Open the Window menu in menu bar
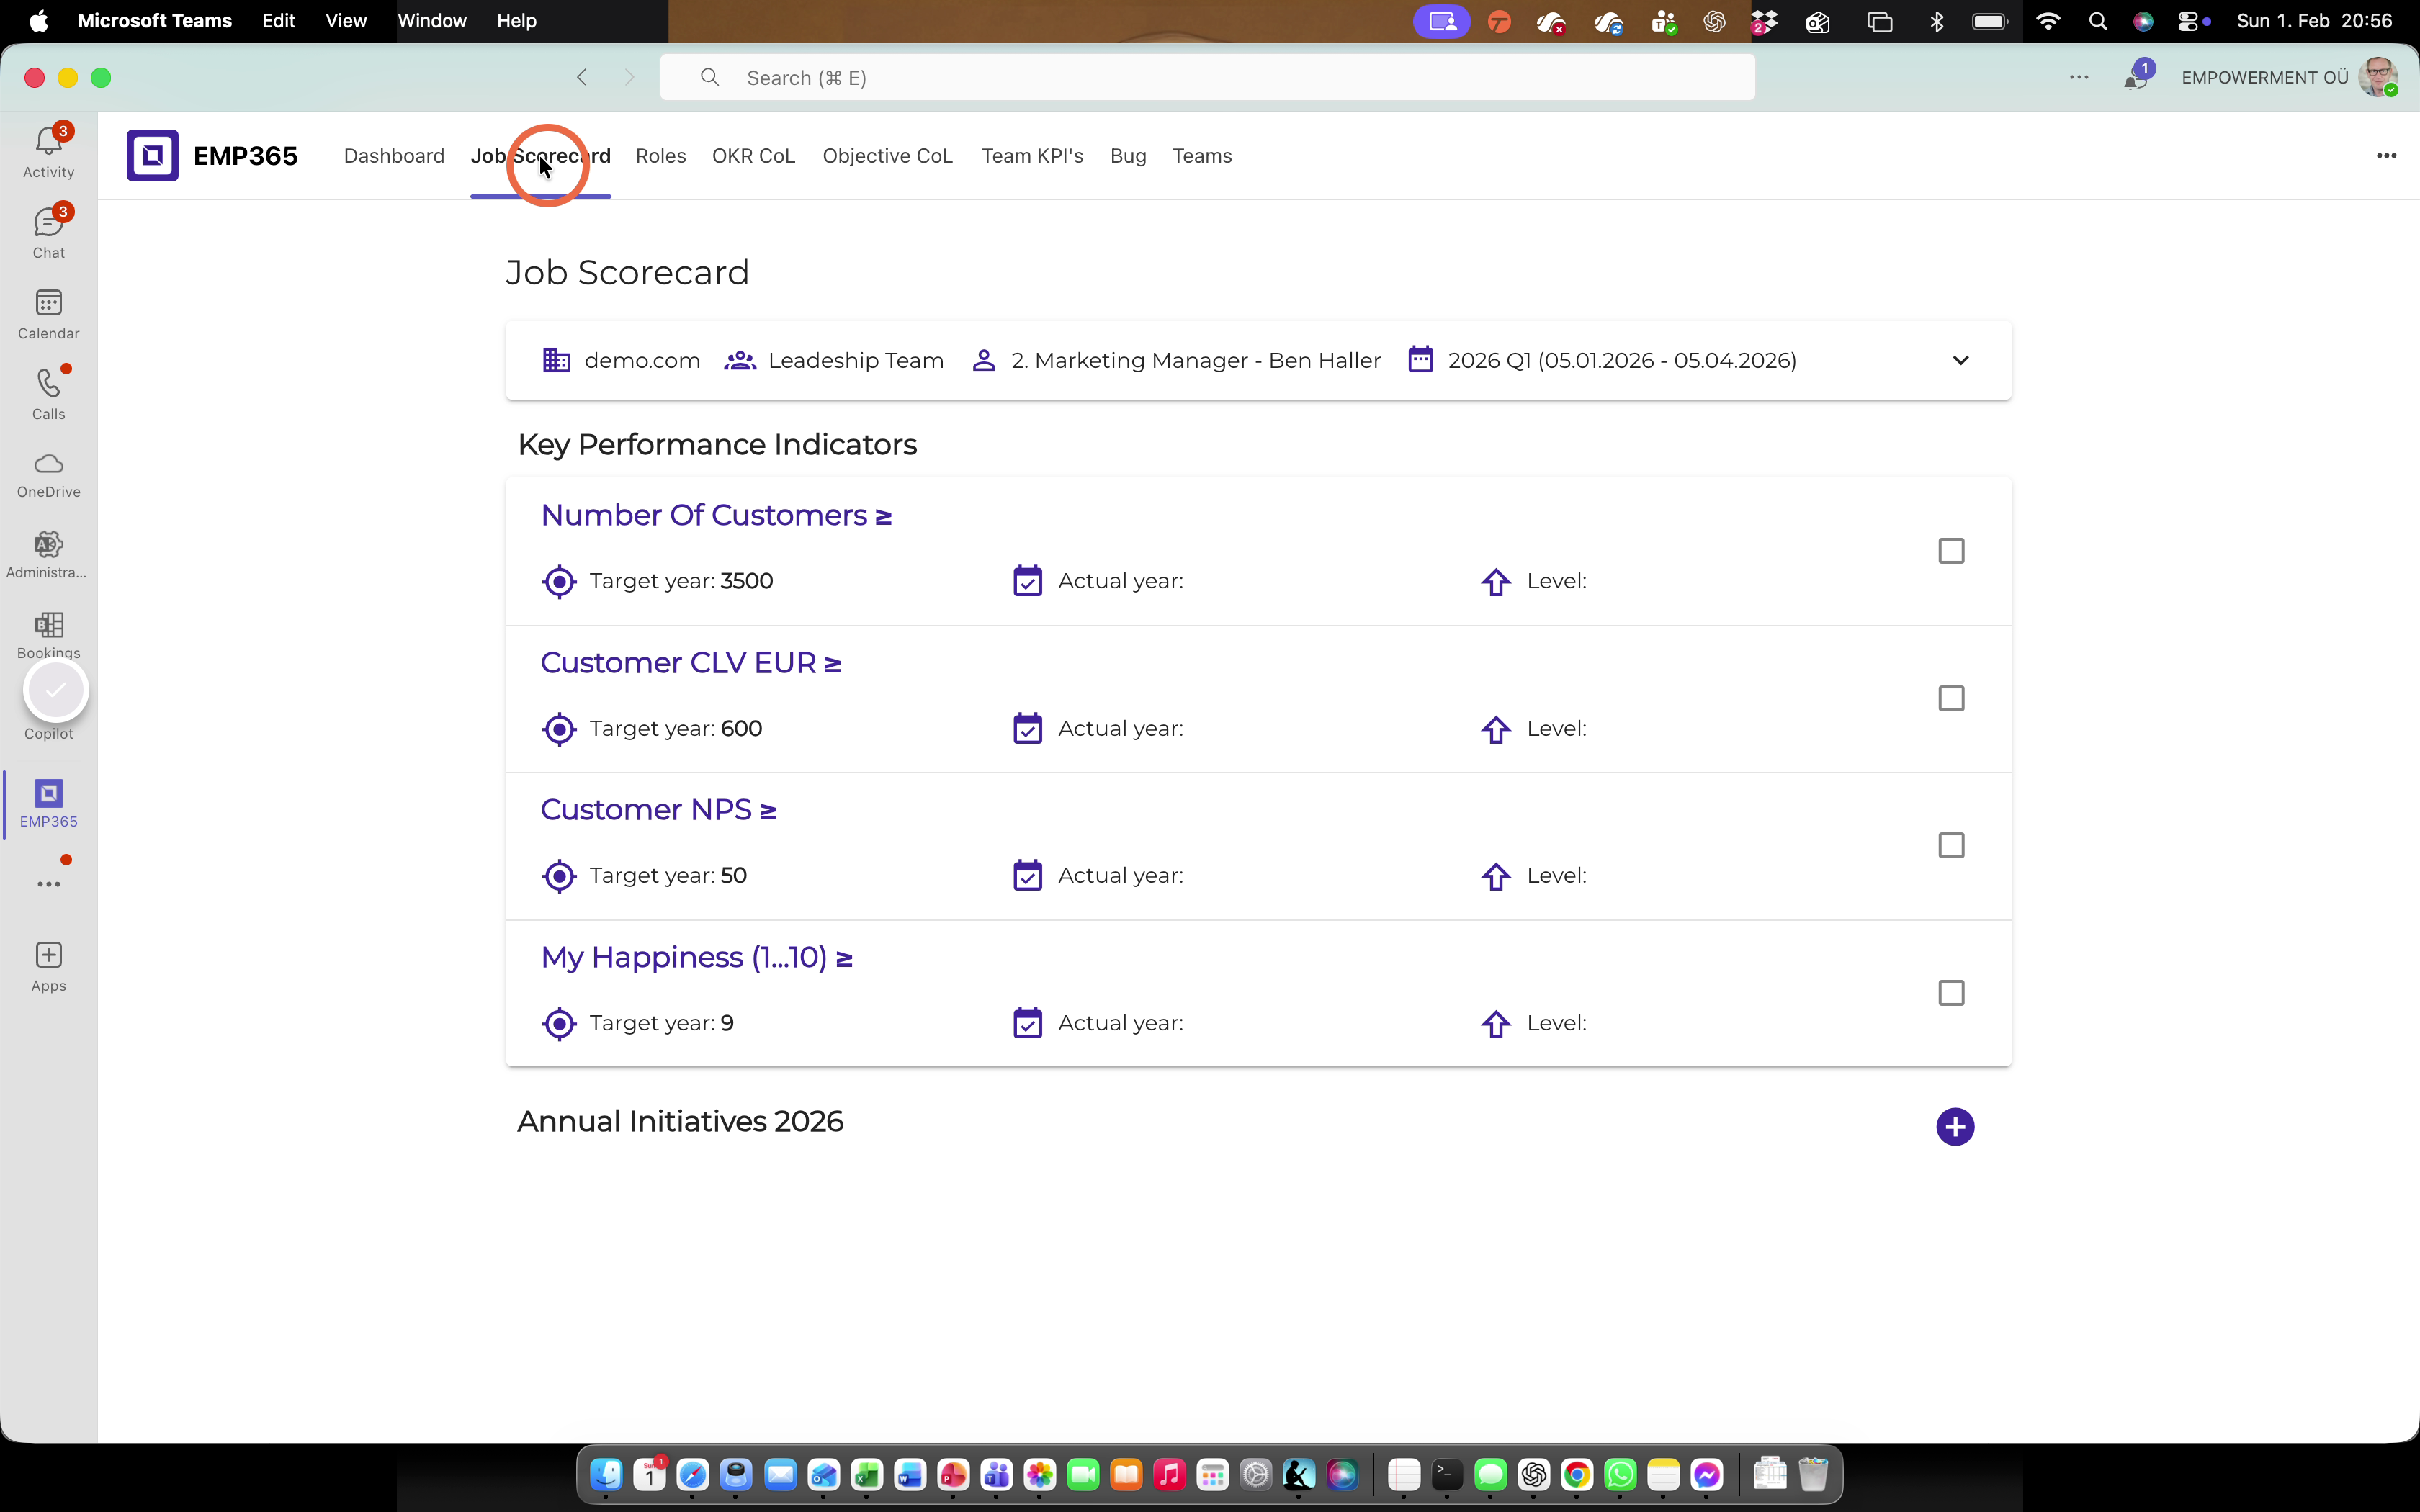2420x1512 pixels. pyautogui.click(x=432, y=21)
